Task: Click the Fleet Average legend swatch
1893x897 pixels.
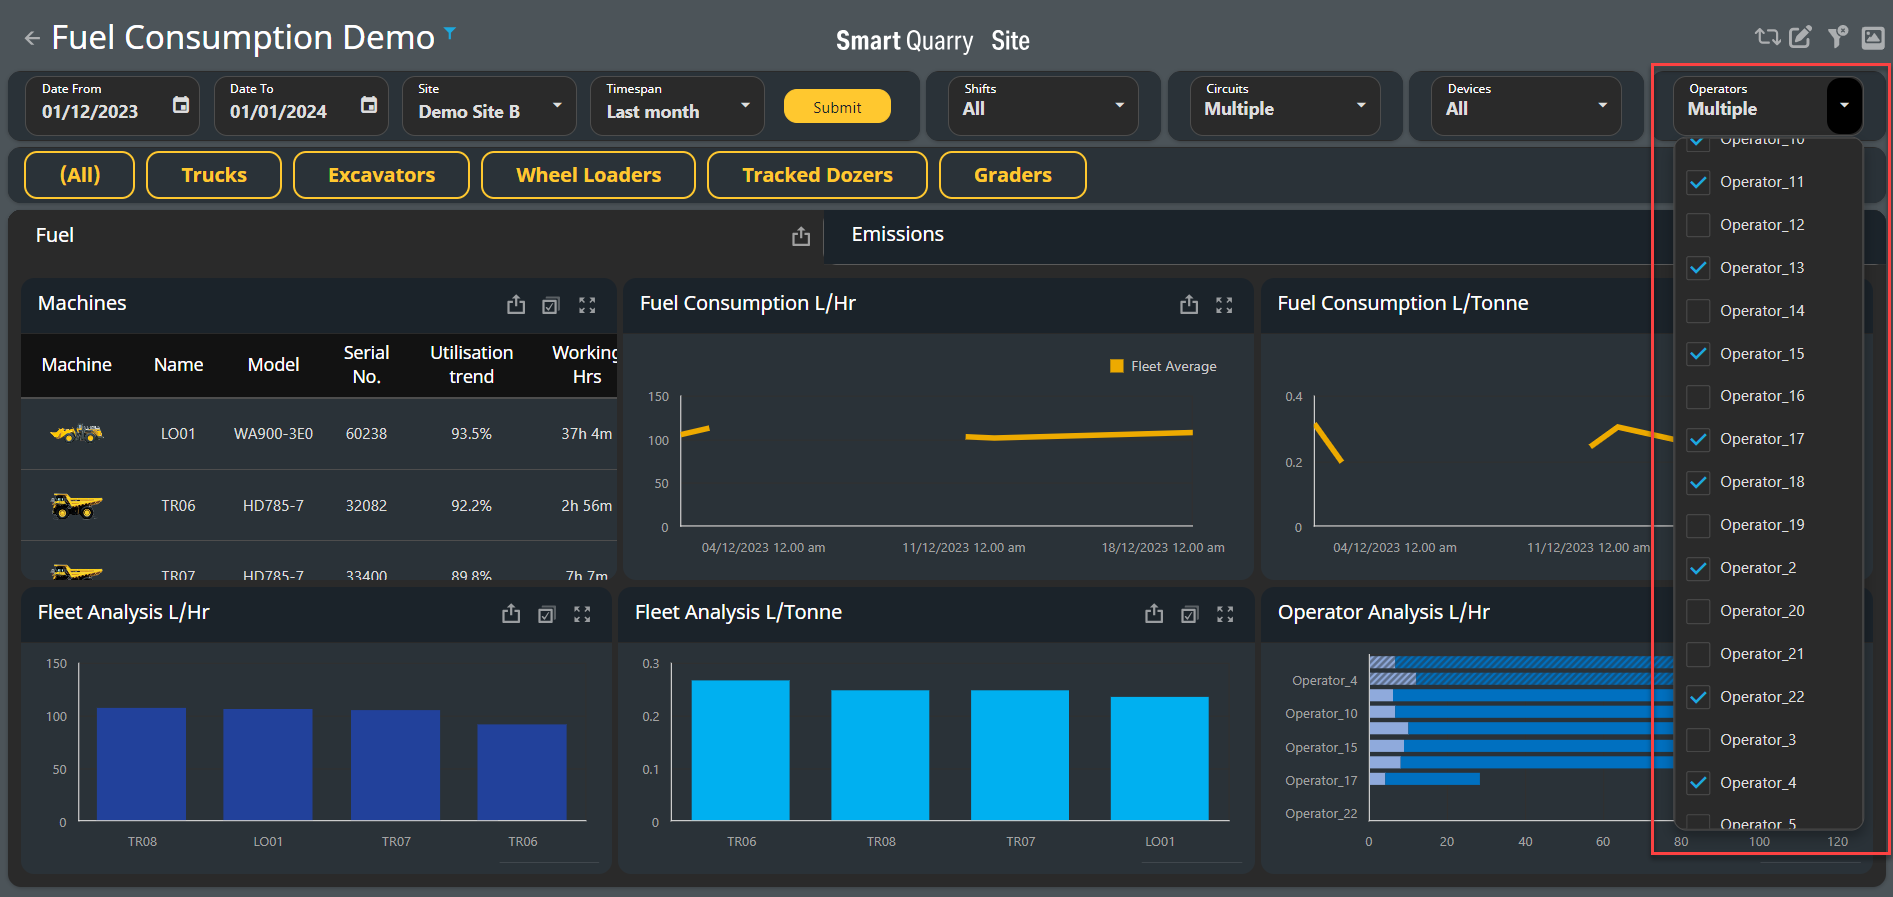Action: pos(1117,366)
